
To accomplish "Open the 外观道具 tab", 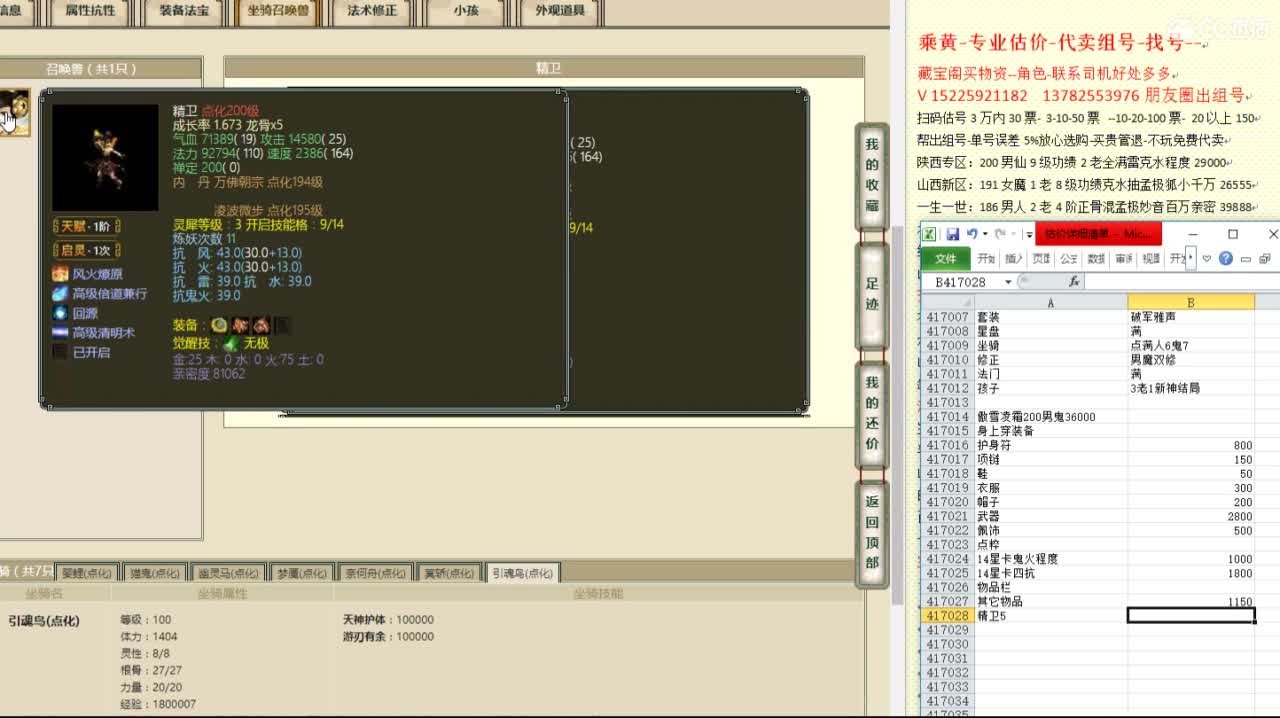I will [x=560, y=12].
